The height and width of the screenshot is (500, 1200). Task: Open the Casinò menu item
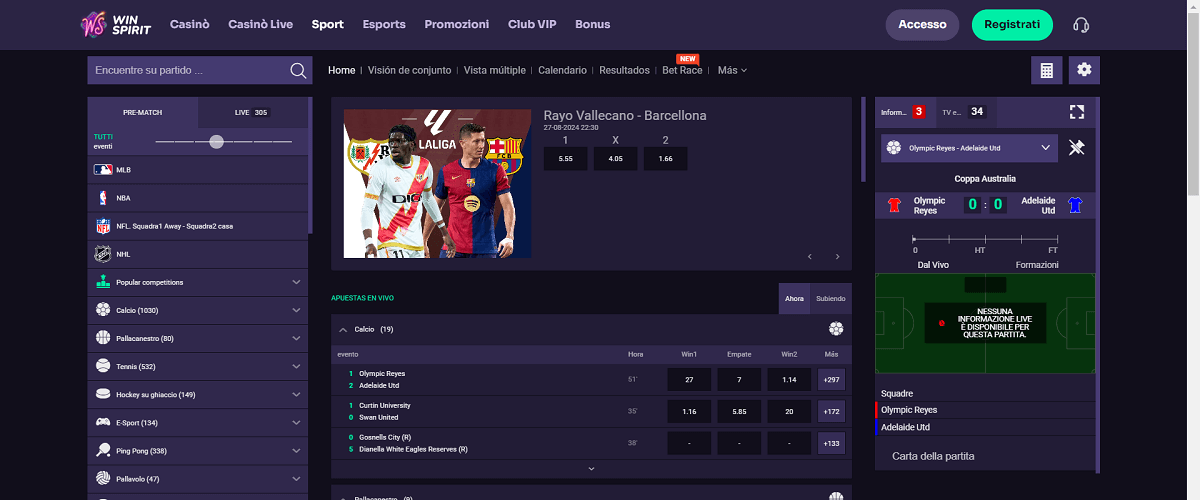click(x=190, y=24)
